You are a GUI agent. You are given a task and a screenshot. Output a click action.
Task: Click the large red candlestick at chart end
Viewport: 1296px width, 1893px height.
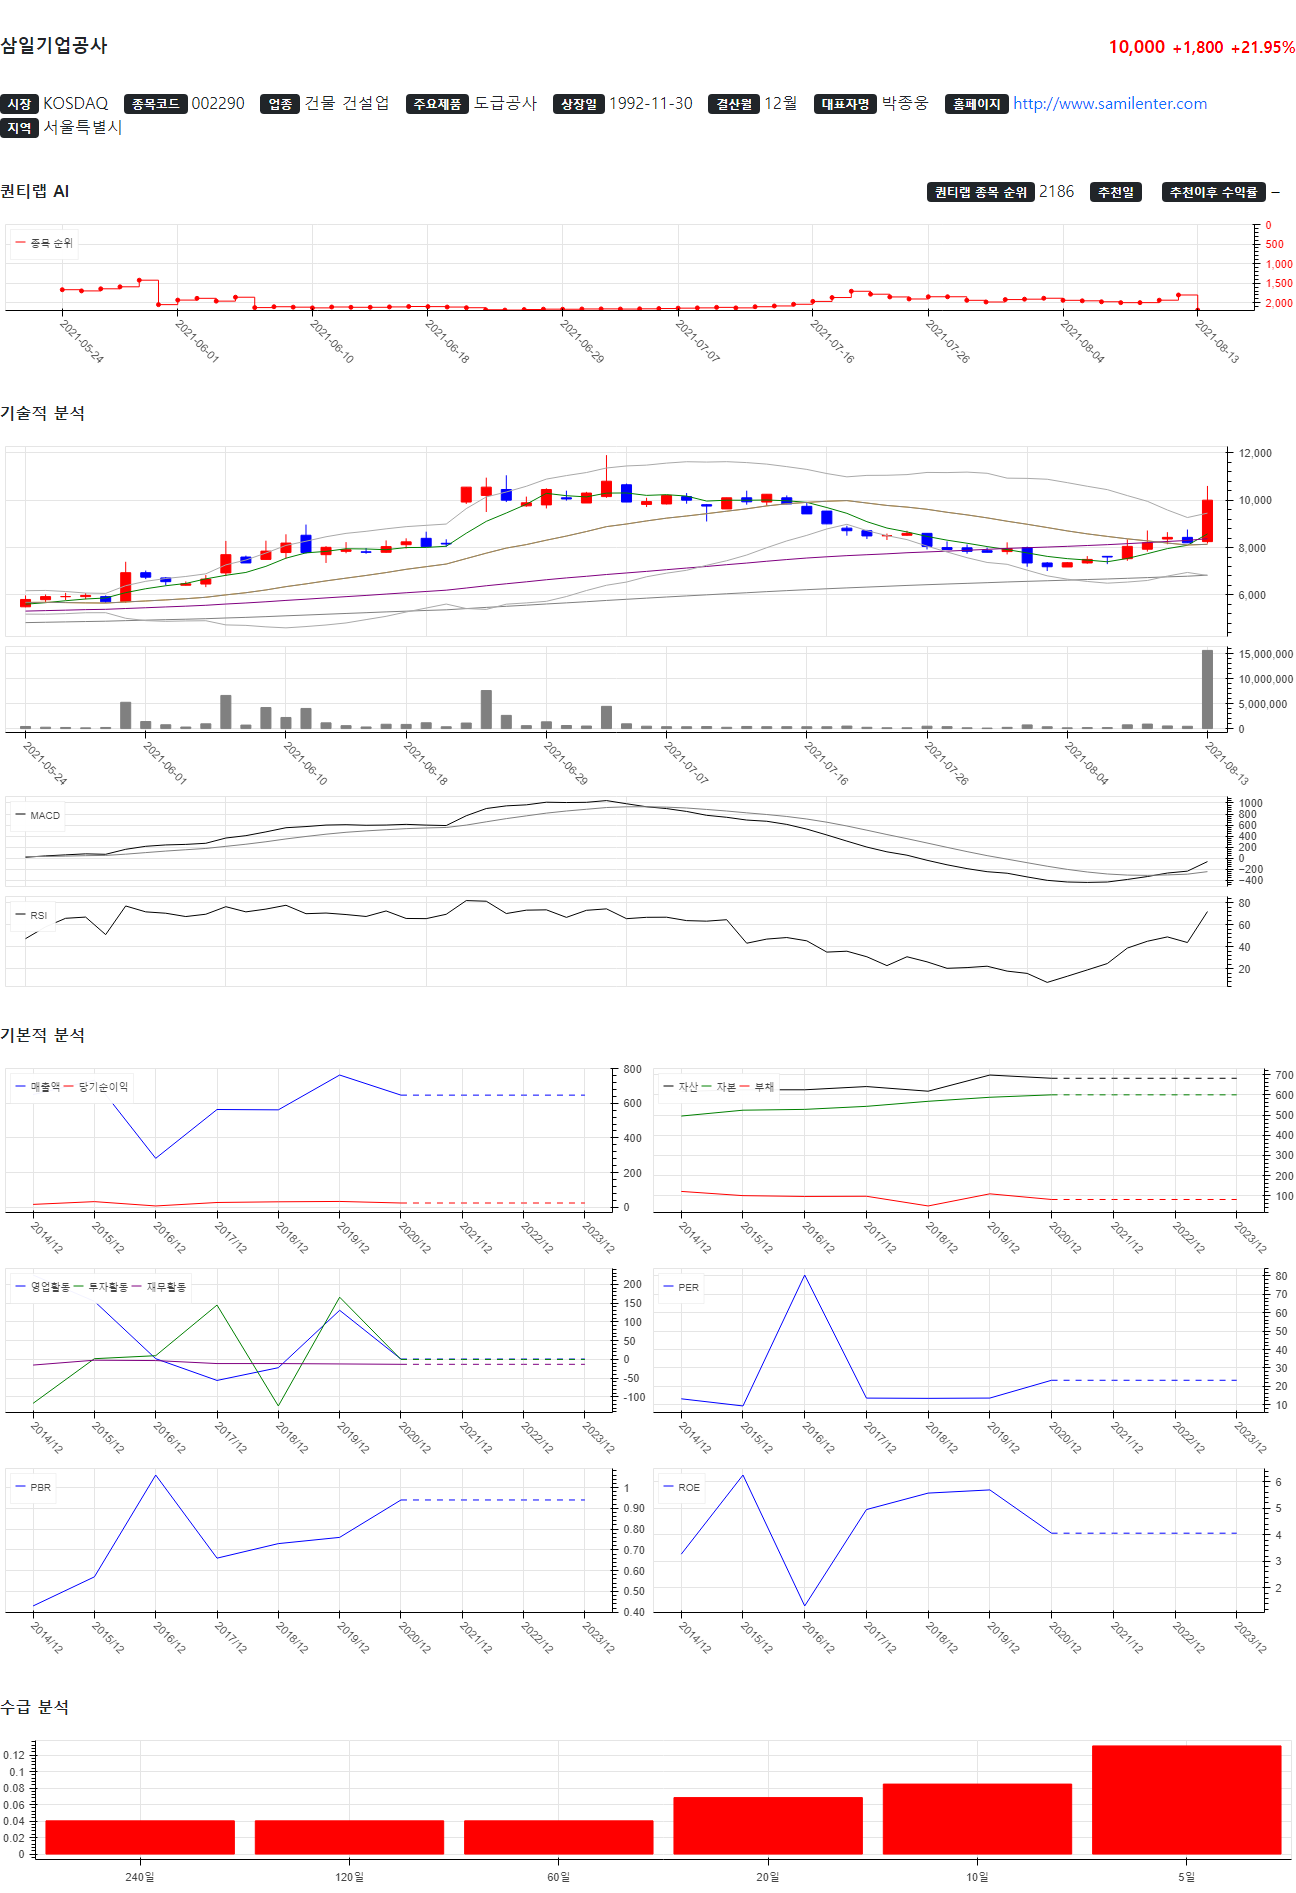(x=1207, y=520)
